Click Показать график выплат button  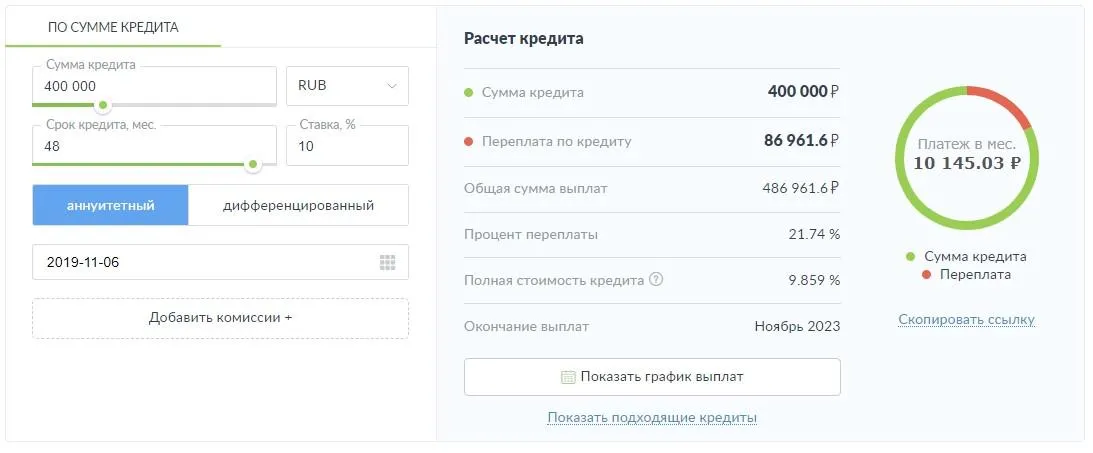click(652, 377)
